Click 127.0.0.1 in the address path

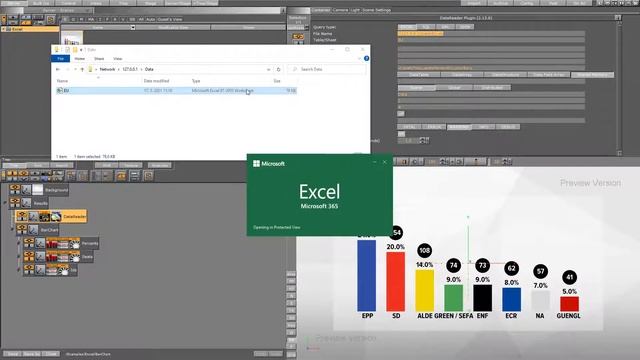click(x=130, y=69)
